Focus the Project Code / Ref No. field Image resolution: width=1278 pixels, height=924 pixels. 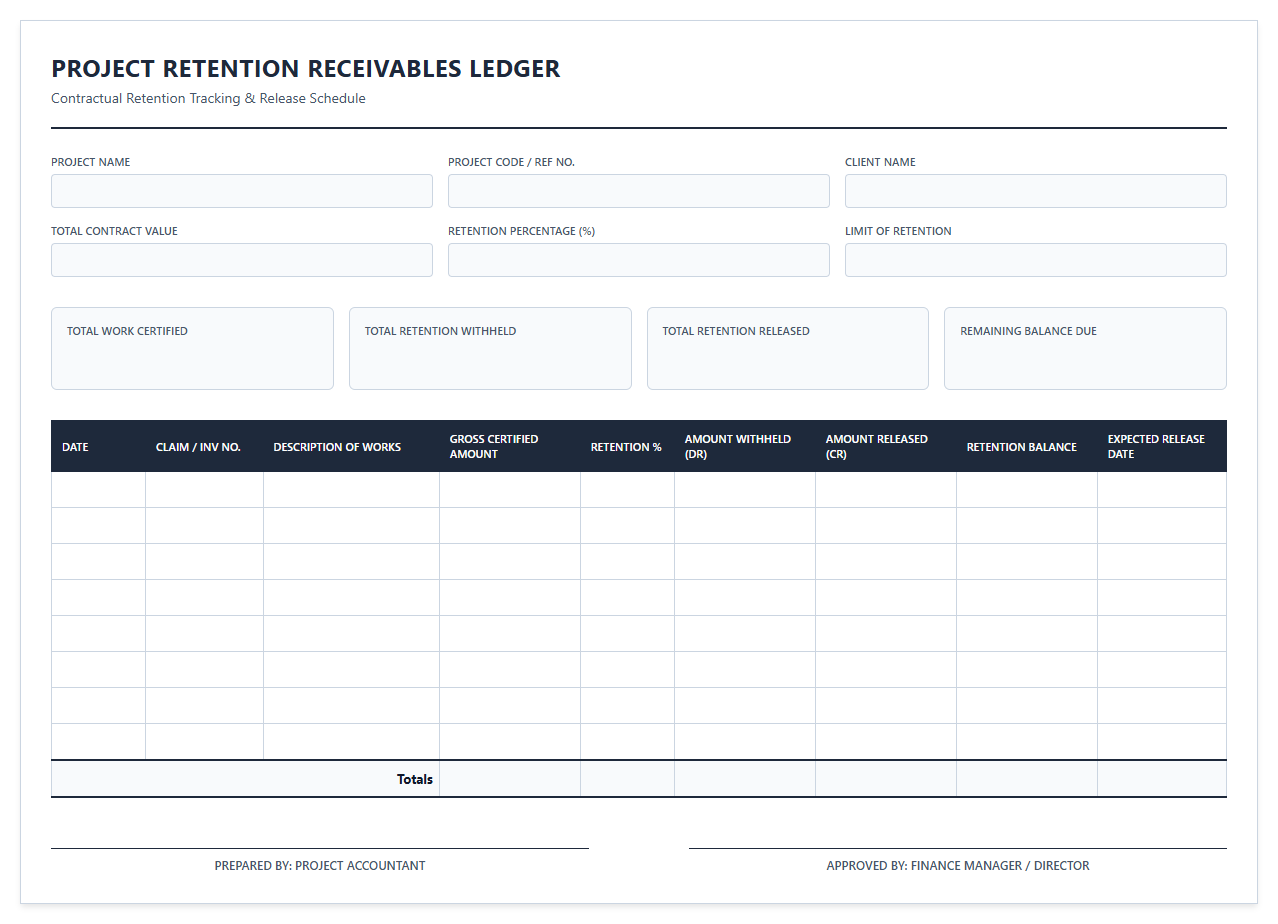(x=639, y=191)
